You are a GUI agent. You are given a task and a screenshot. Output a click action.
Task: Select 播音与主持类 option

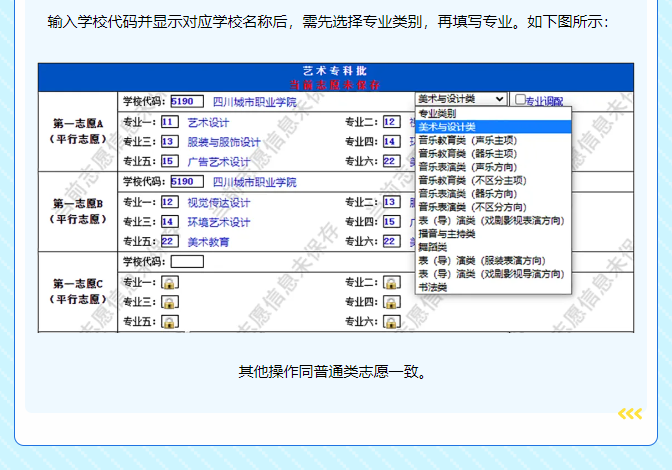tap(447, 234)
